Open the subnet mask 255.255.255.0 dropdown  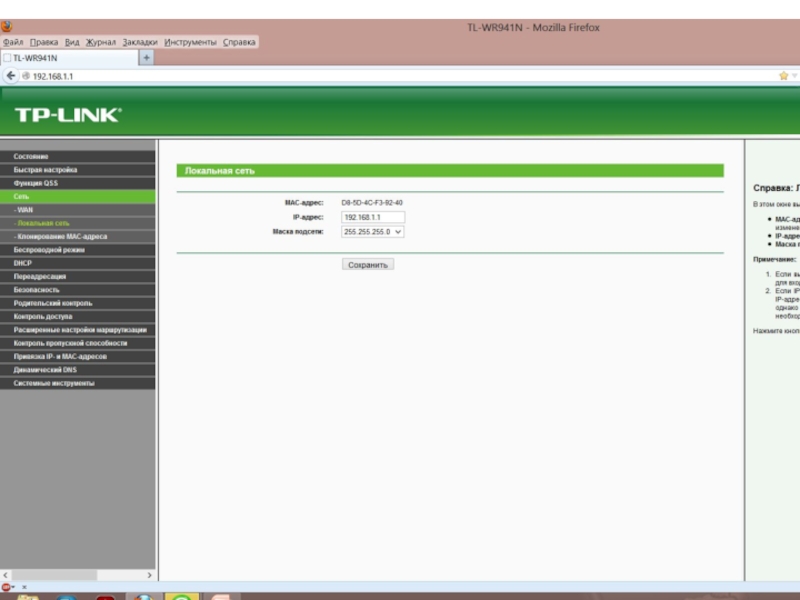point(372,232)
